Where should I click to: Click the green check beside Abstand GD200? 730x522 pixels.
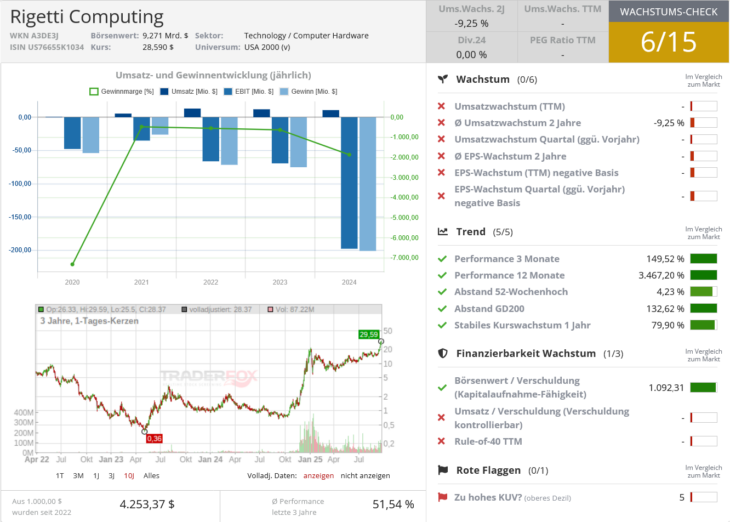click(x=442, y=308)
